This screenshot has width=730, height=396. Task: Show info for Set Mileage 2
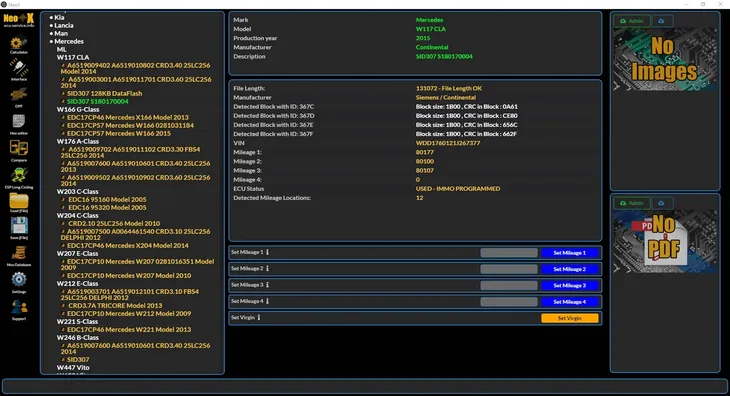(267, 268)
